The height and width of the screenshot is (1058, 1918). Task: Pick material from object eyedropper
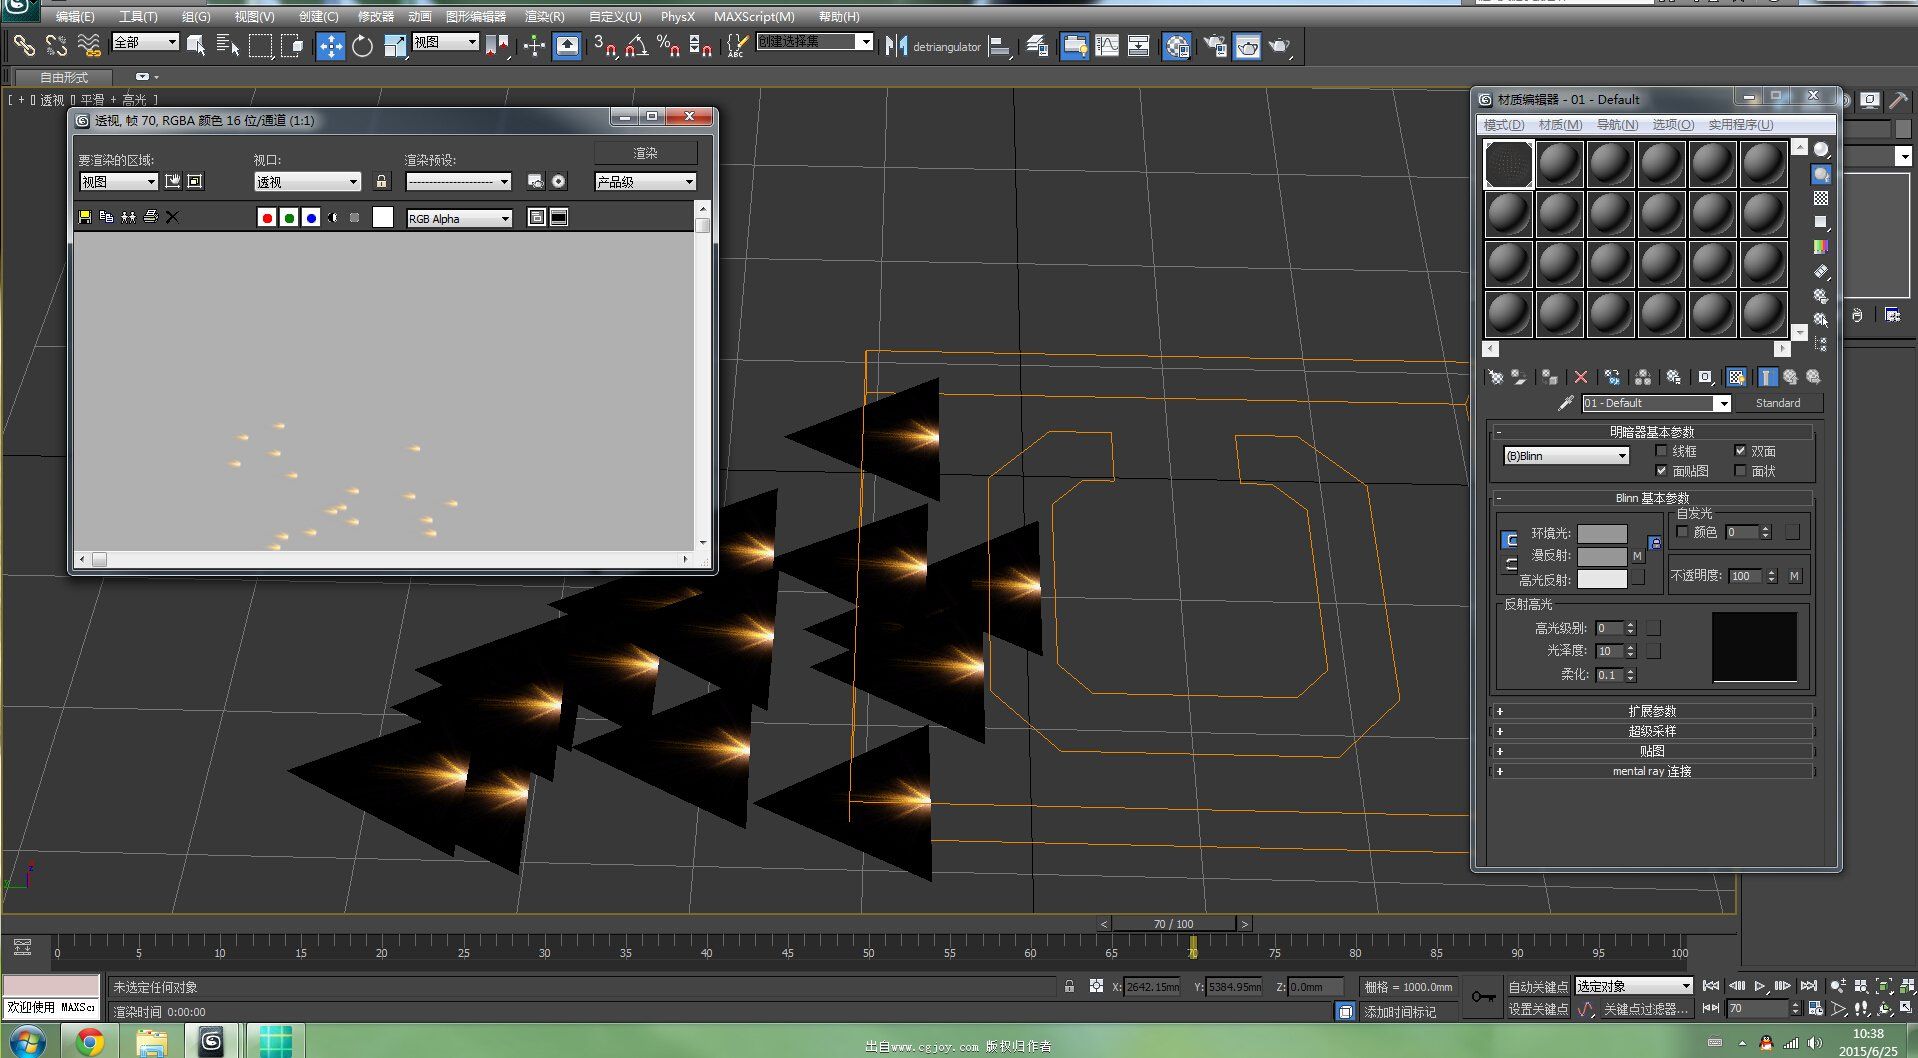(x=1566, y=403)
